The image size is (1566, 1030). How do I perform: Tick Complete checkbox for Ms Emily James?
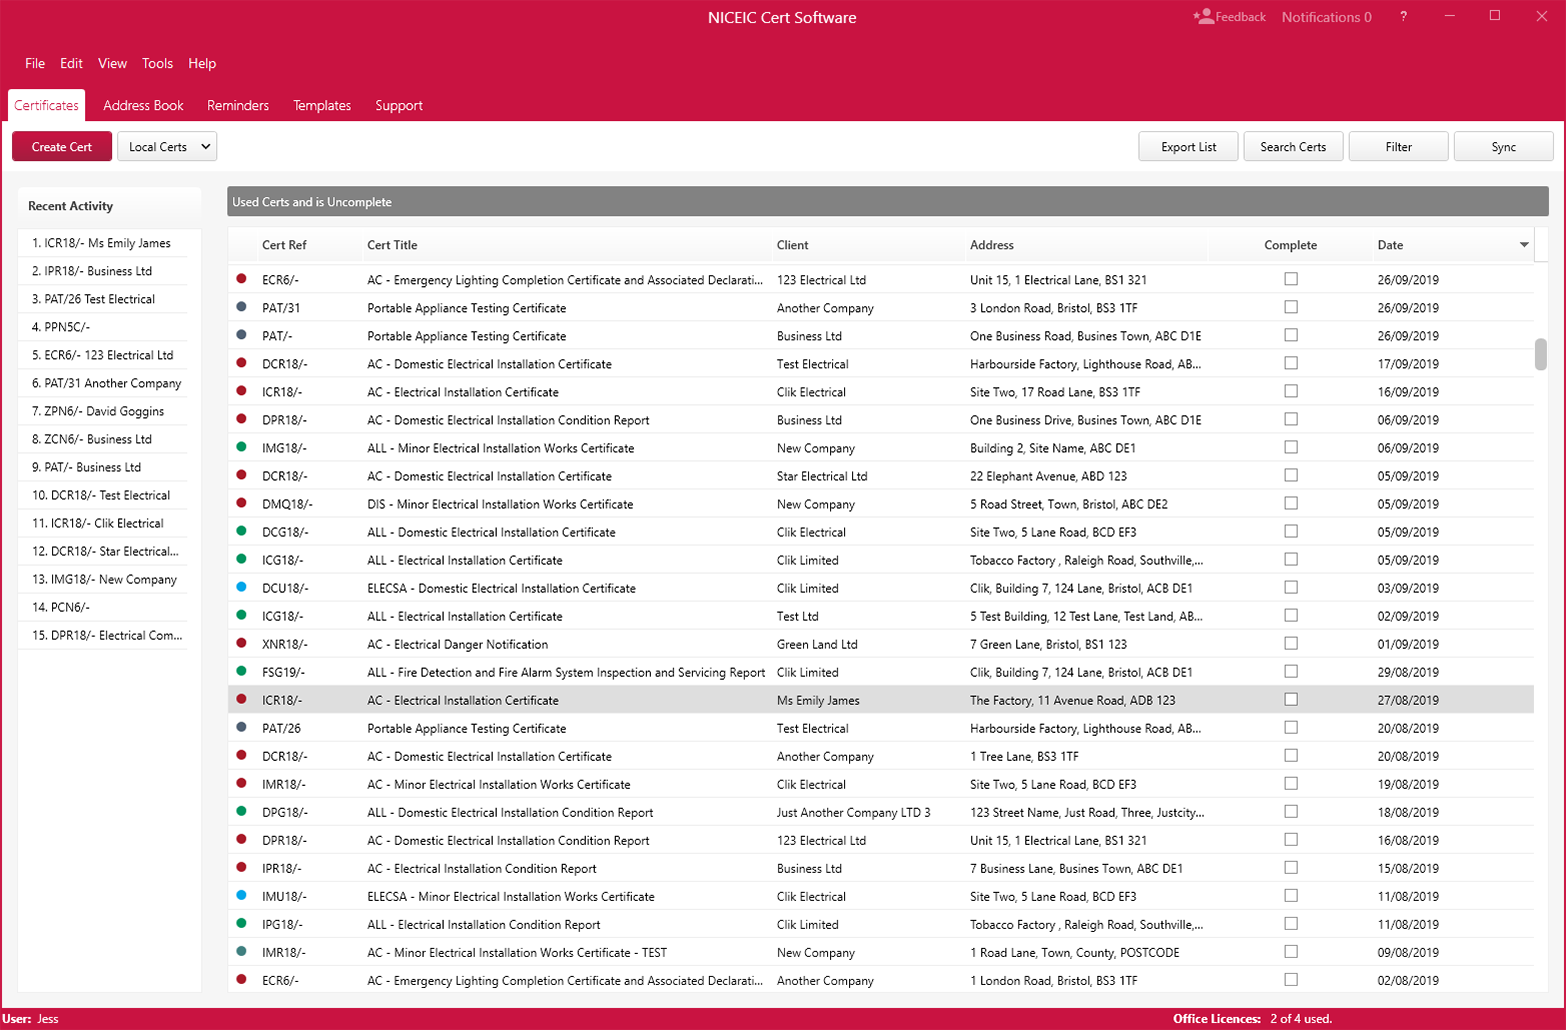click(1291, 699)
